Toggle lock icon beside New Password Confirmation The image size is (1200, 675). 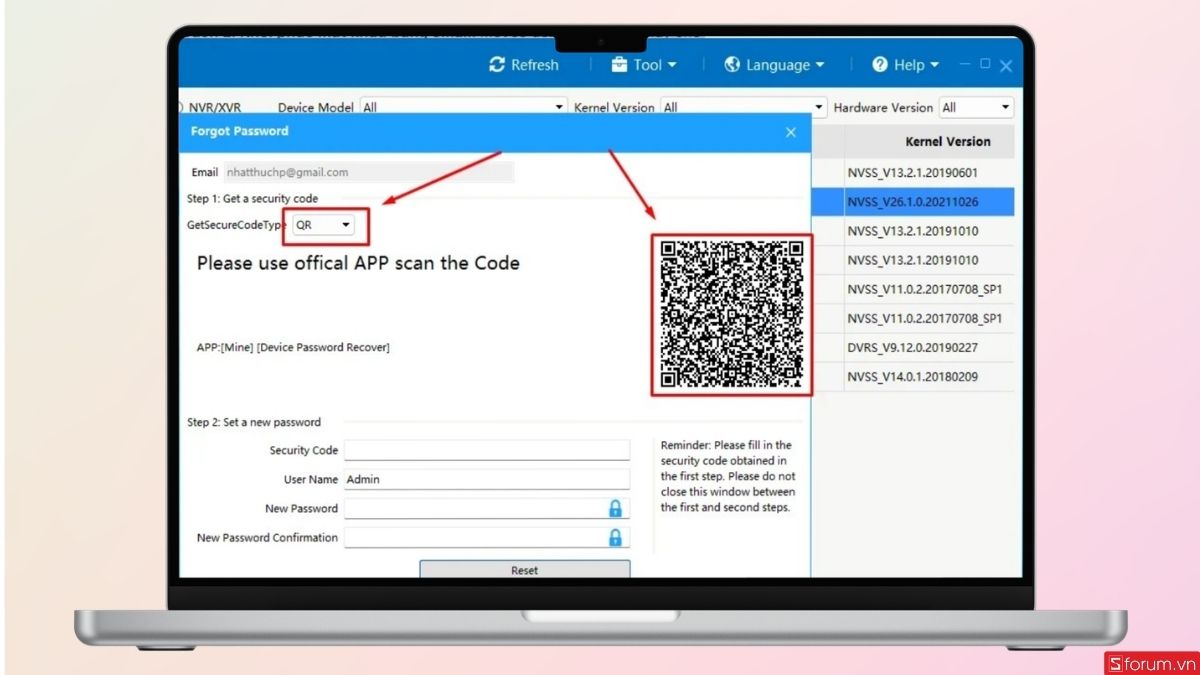pos(615,537)
